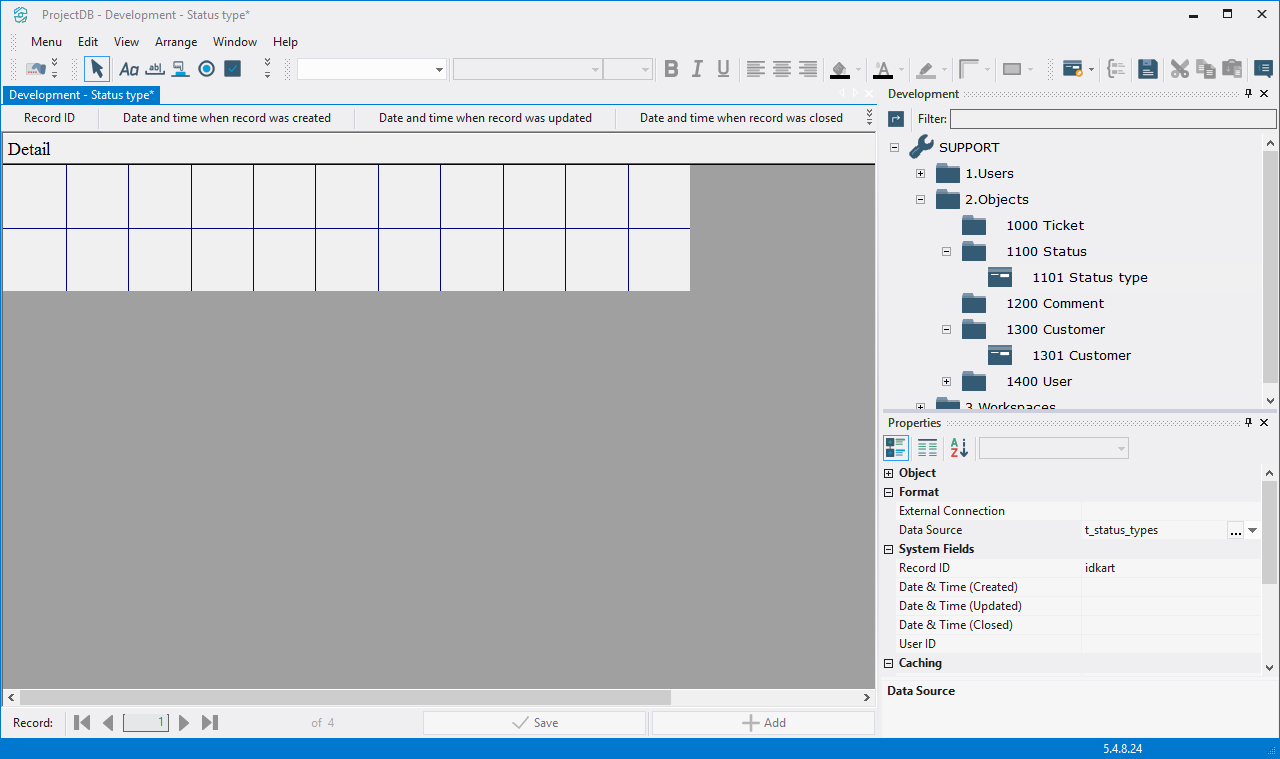Open the Arrange menu
Screen dimensions: 1280x759
coord(176,42)
